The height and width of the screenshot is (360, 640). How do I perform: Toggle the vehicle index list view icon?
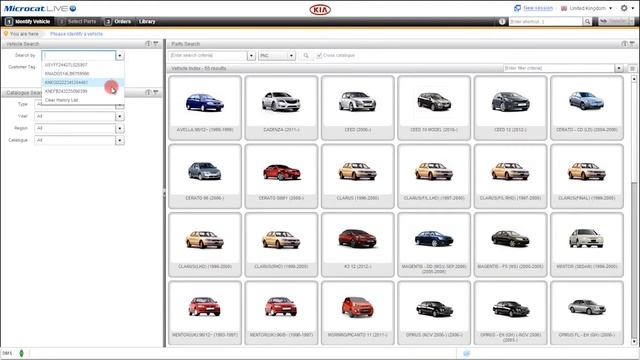(632, 68)
